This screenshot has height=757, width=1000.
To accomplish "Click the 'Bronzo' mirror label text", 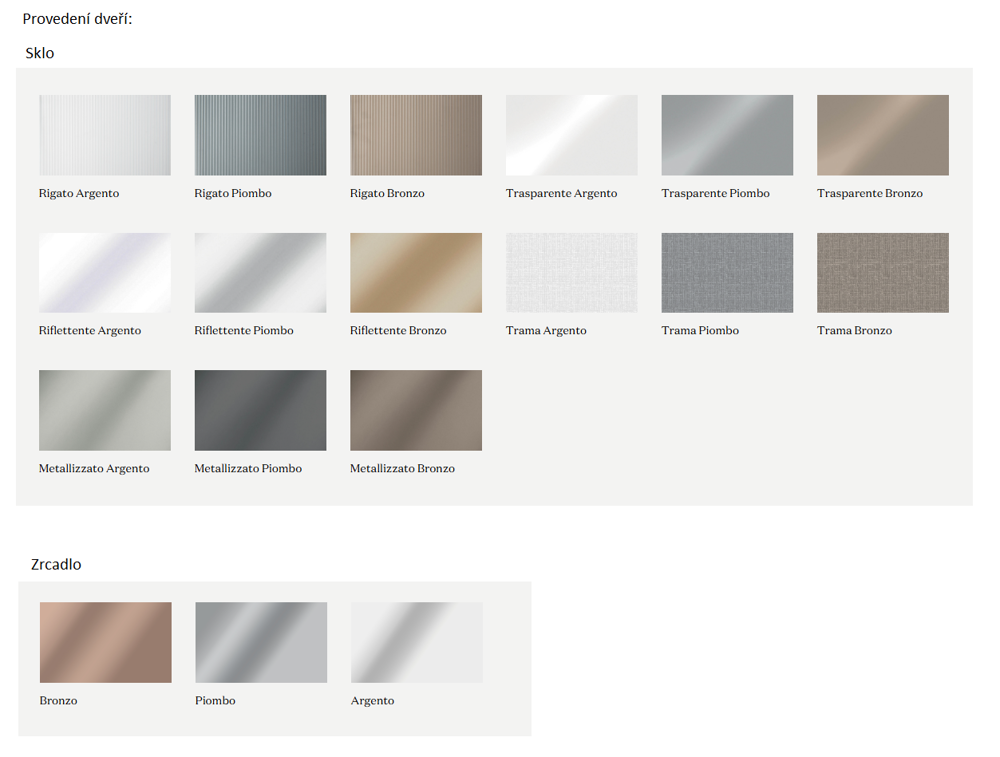I will 58,700.
